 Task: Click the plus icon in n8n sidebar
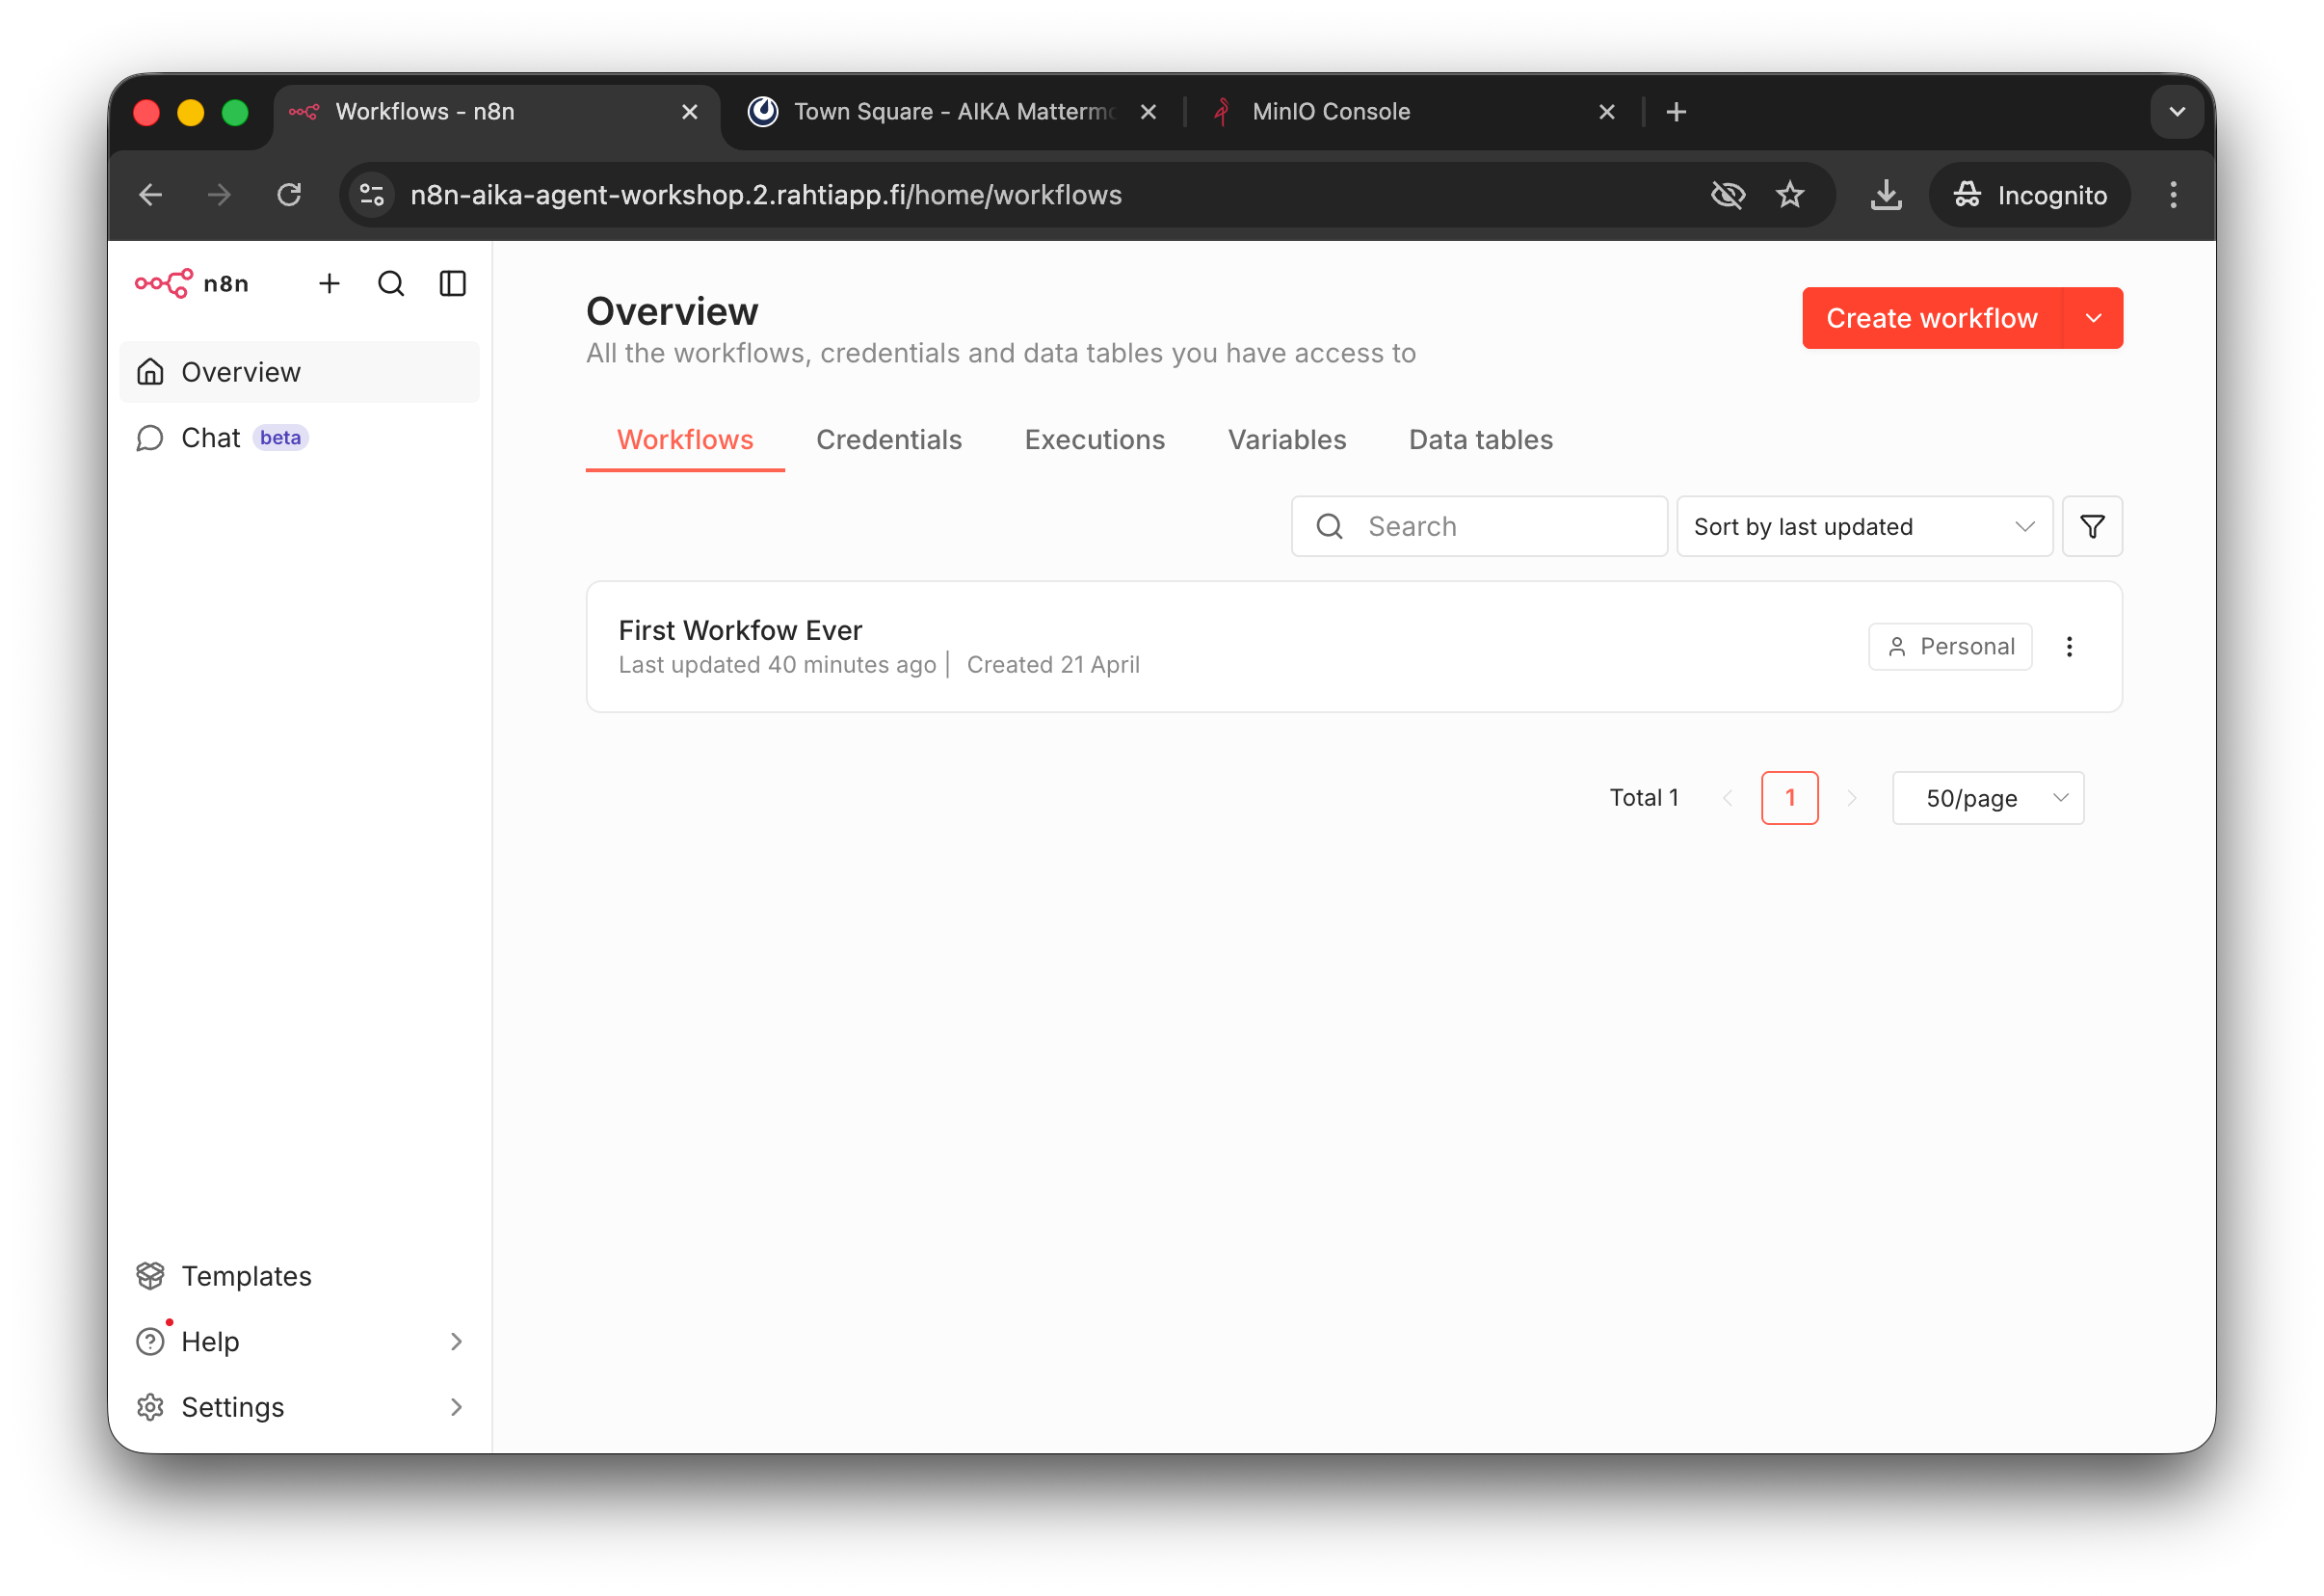pos(329,284)
